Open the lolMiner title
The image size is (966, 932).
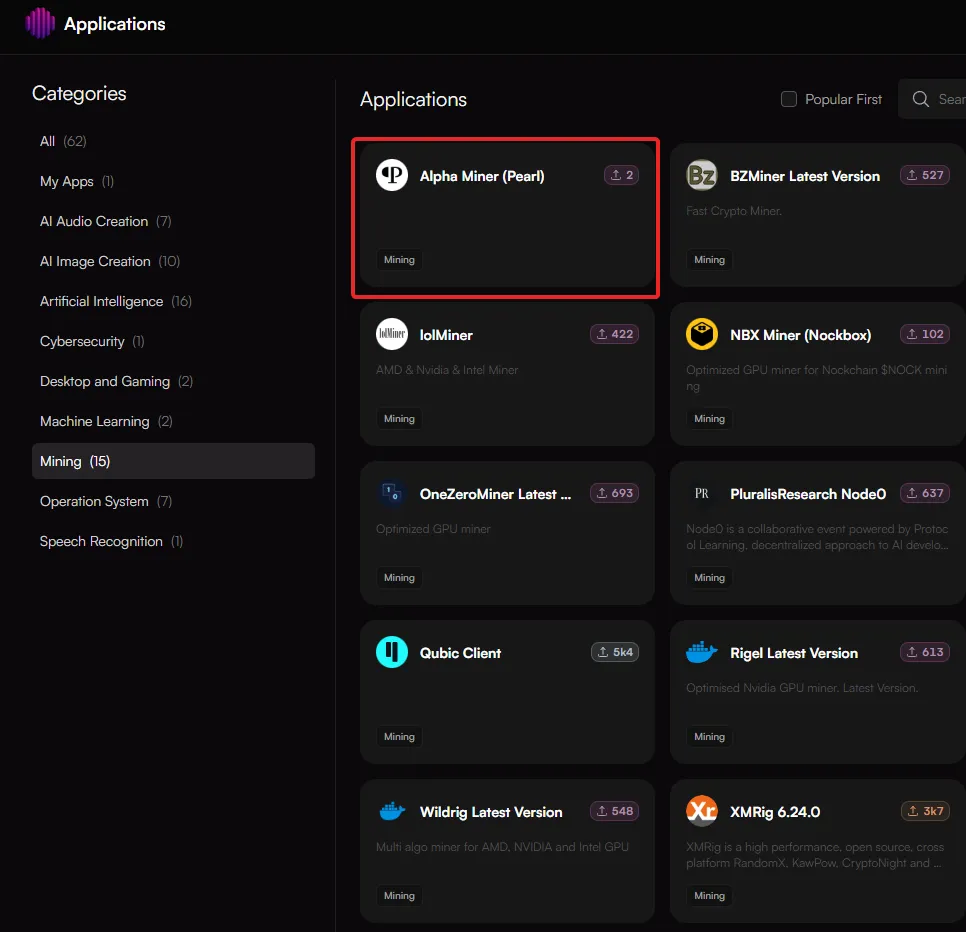[x=446, y=335]
